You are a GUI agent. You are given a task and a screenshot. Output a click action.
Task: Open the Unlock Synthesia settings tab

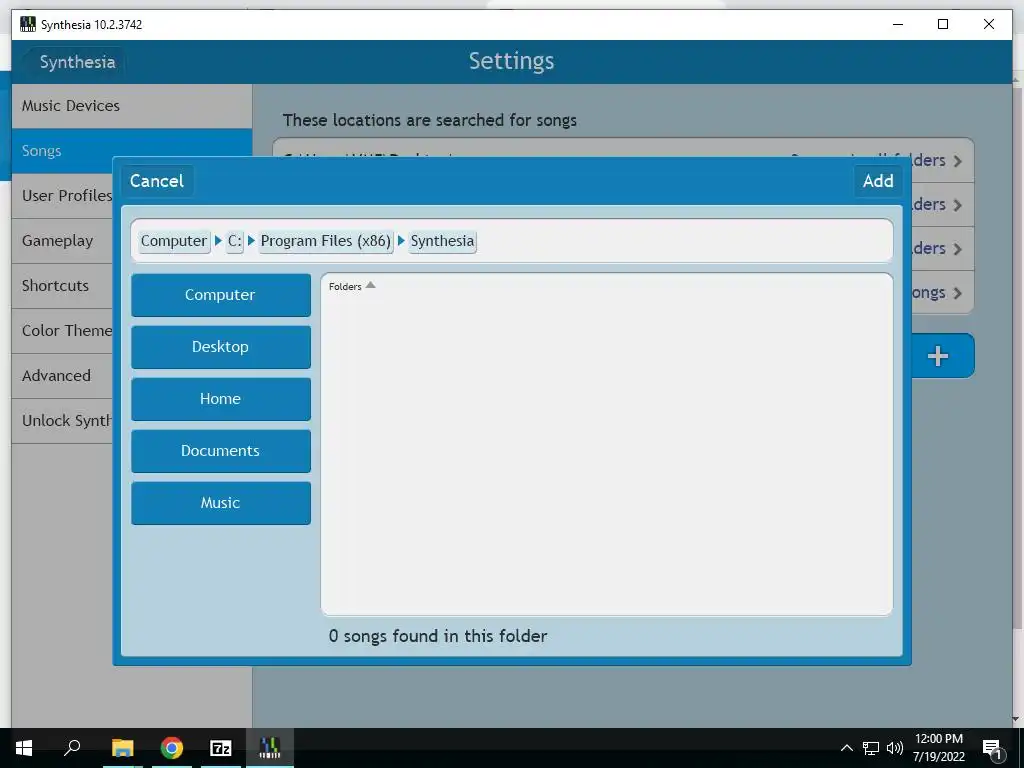coord(62,421)
